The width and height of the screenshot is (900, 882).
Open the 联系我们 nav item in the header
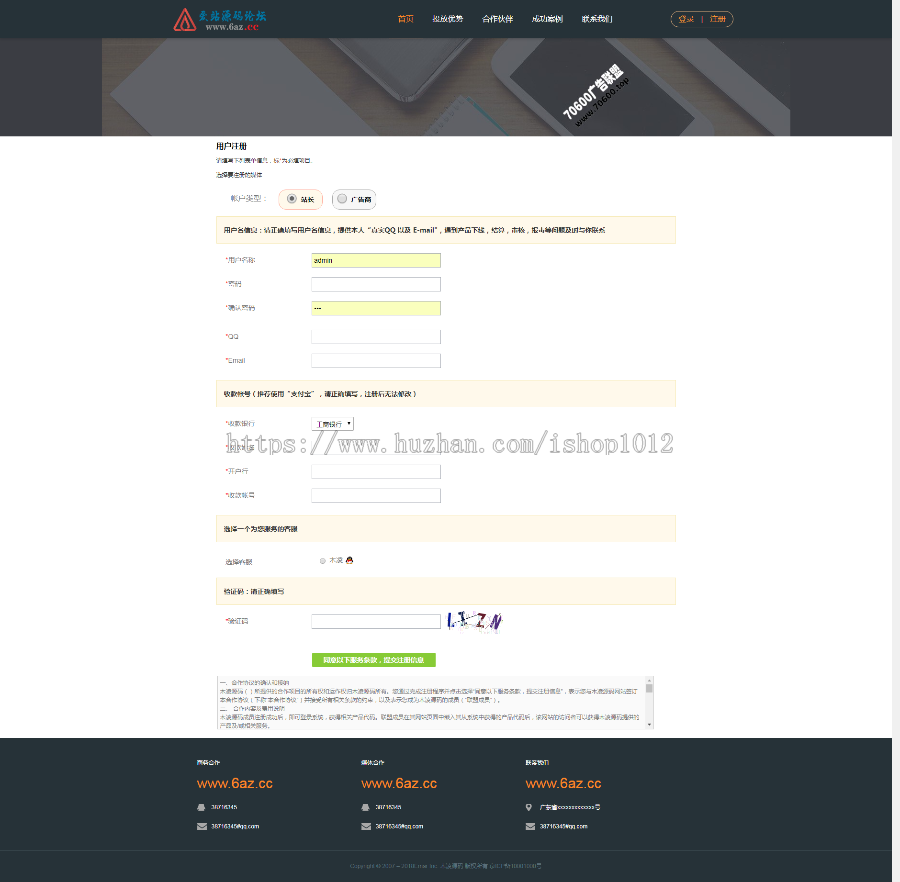coord(597,19)
